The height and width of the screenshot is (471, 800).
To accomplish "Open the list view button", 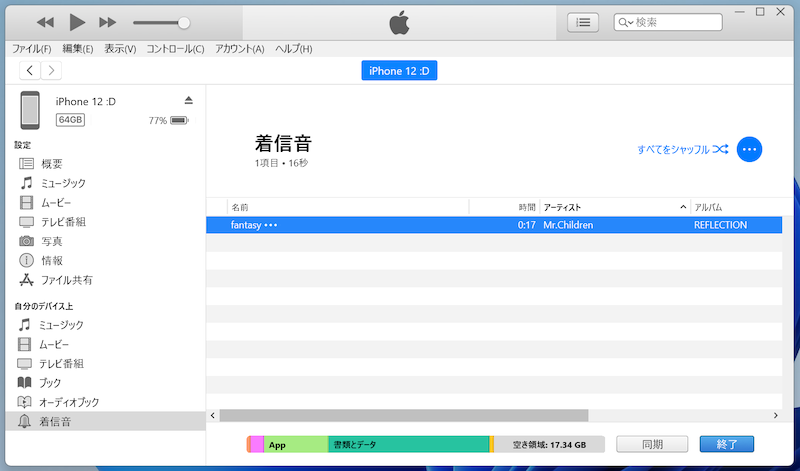I will coord(583,22).
